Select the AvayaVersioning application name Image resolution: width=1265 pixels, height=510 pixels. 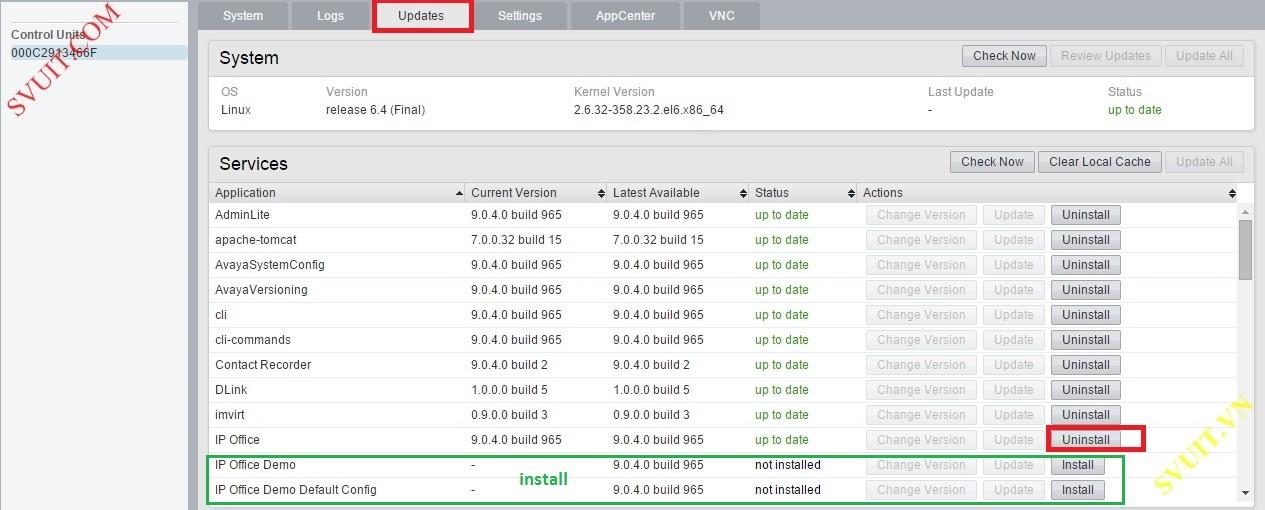(261, 290)
